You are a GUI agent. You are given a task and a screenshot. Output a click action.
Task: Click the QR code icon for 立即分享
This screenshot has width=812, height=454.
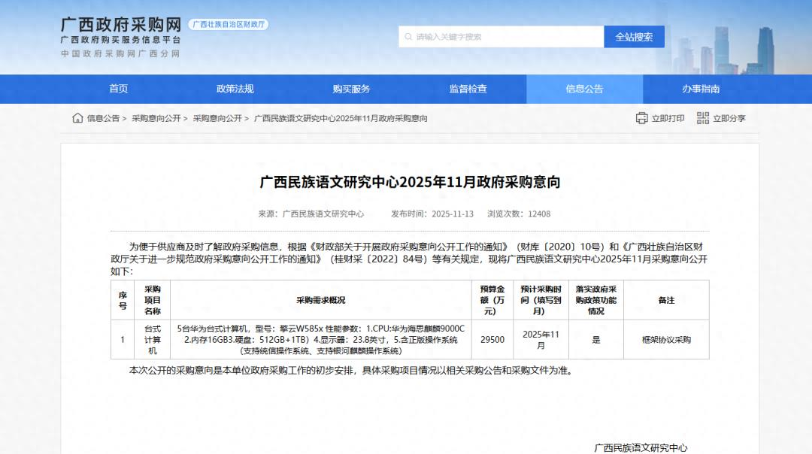click(x=703, y=118)
